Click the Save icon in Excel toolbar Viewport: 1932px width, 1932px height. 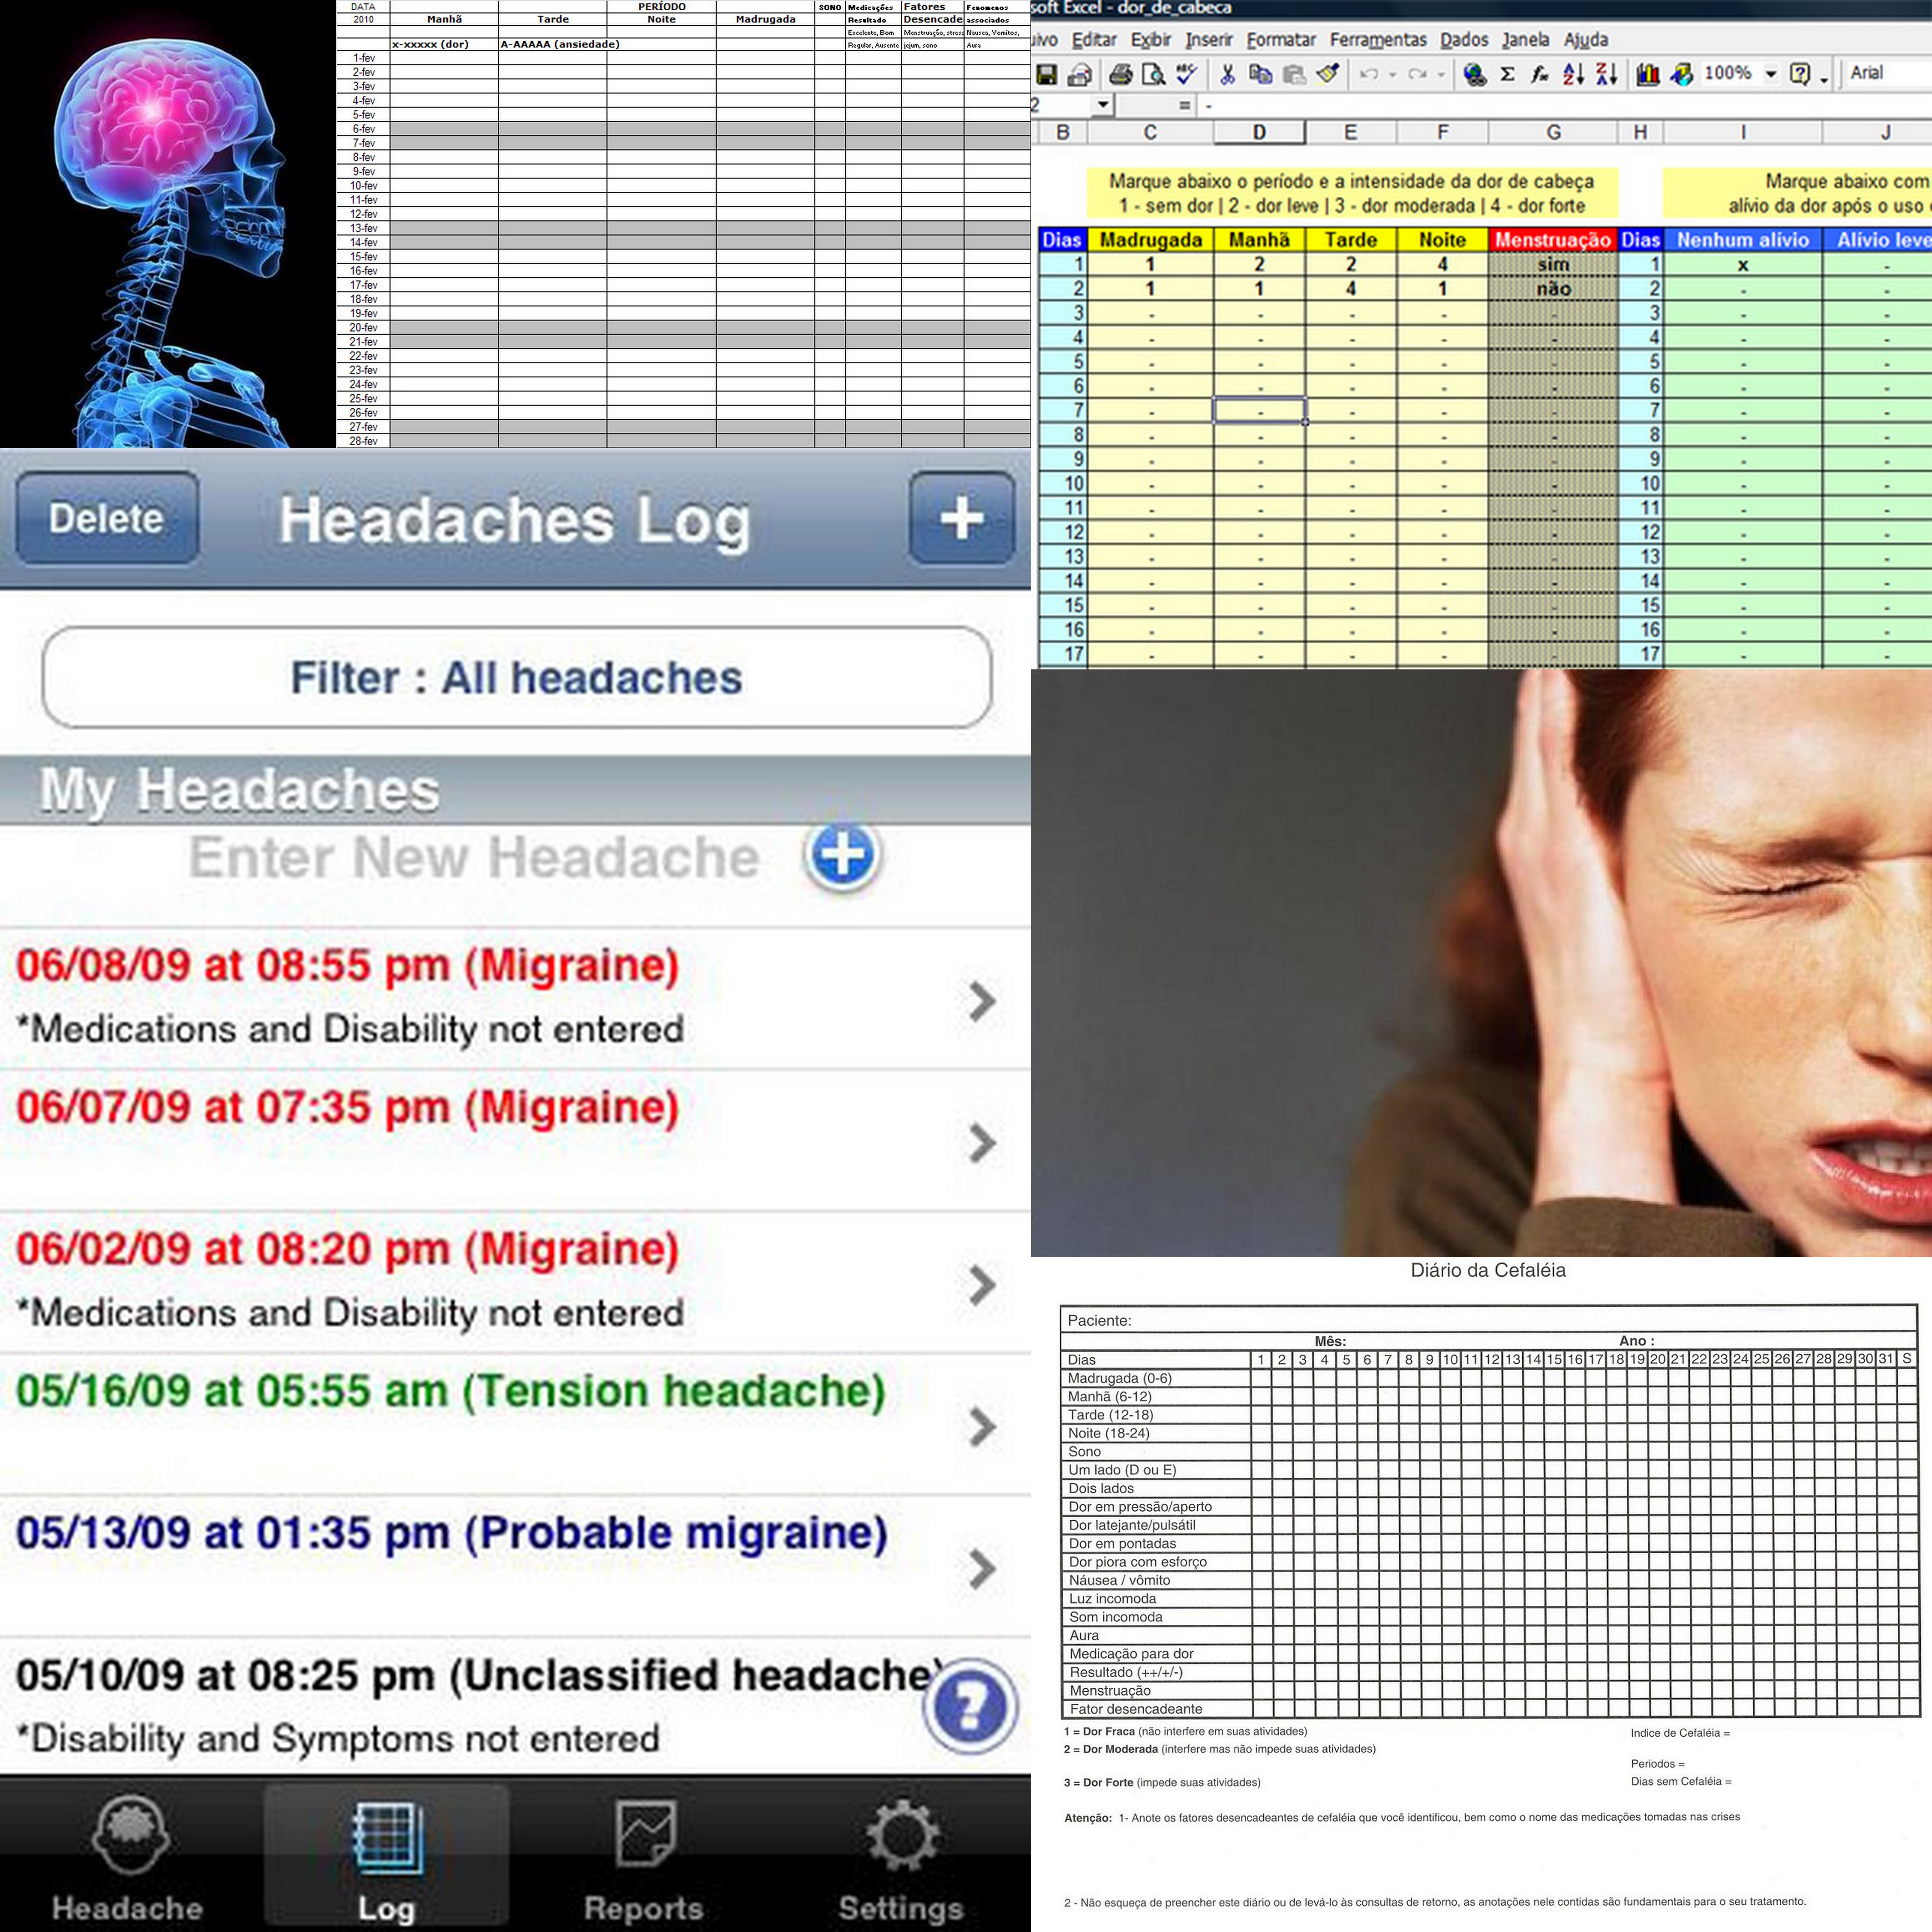point(1047,74)
